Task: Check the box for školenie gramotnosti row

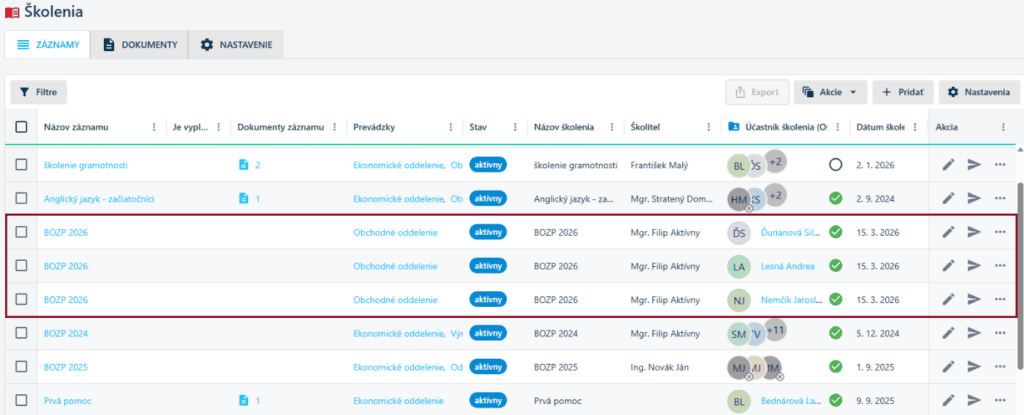Action: (22, 165)
